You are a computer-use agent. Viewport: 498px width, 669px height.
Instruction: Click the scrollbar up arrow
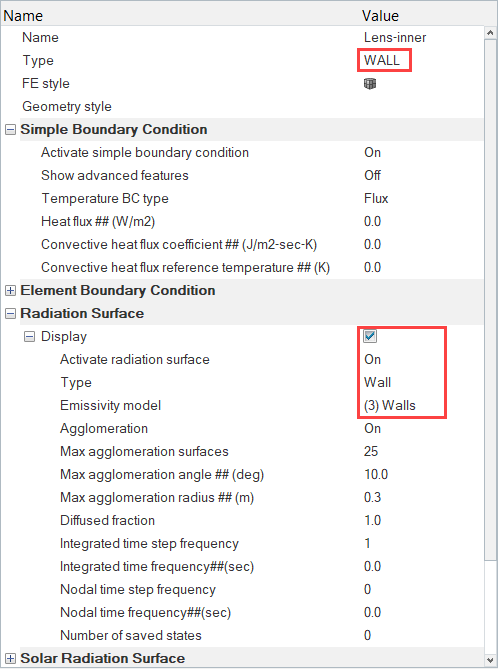[x=490, y=33]
